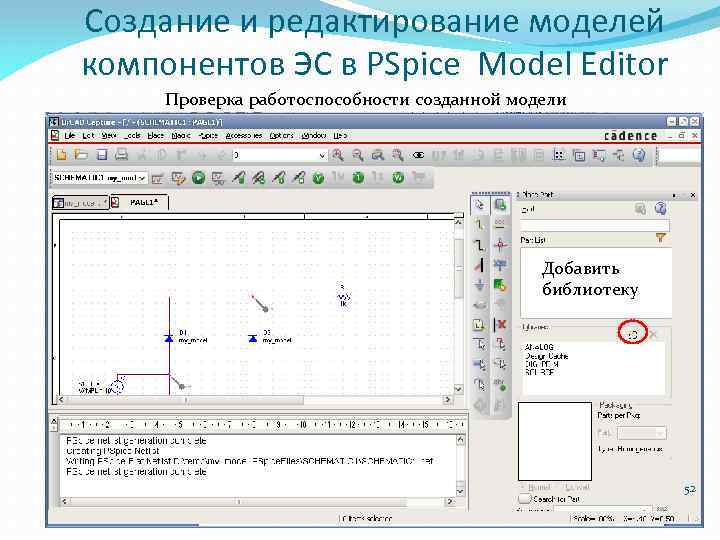Select ANALOG in the Libraries list

click(x=539, y=348)
